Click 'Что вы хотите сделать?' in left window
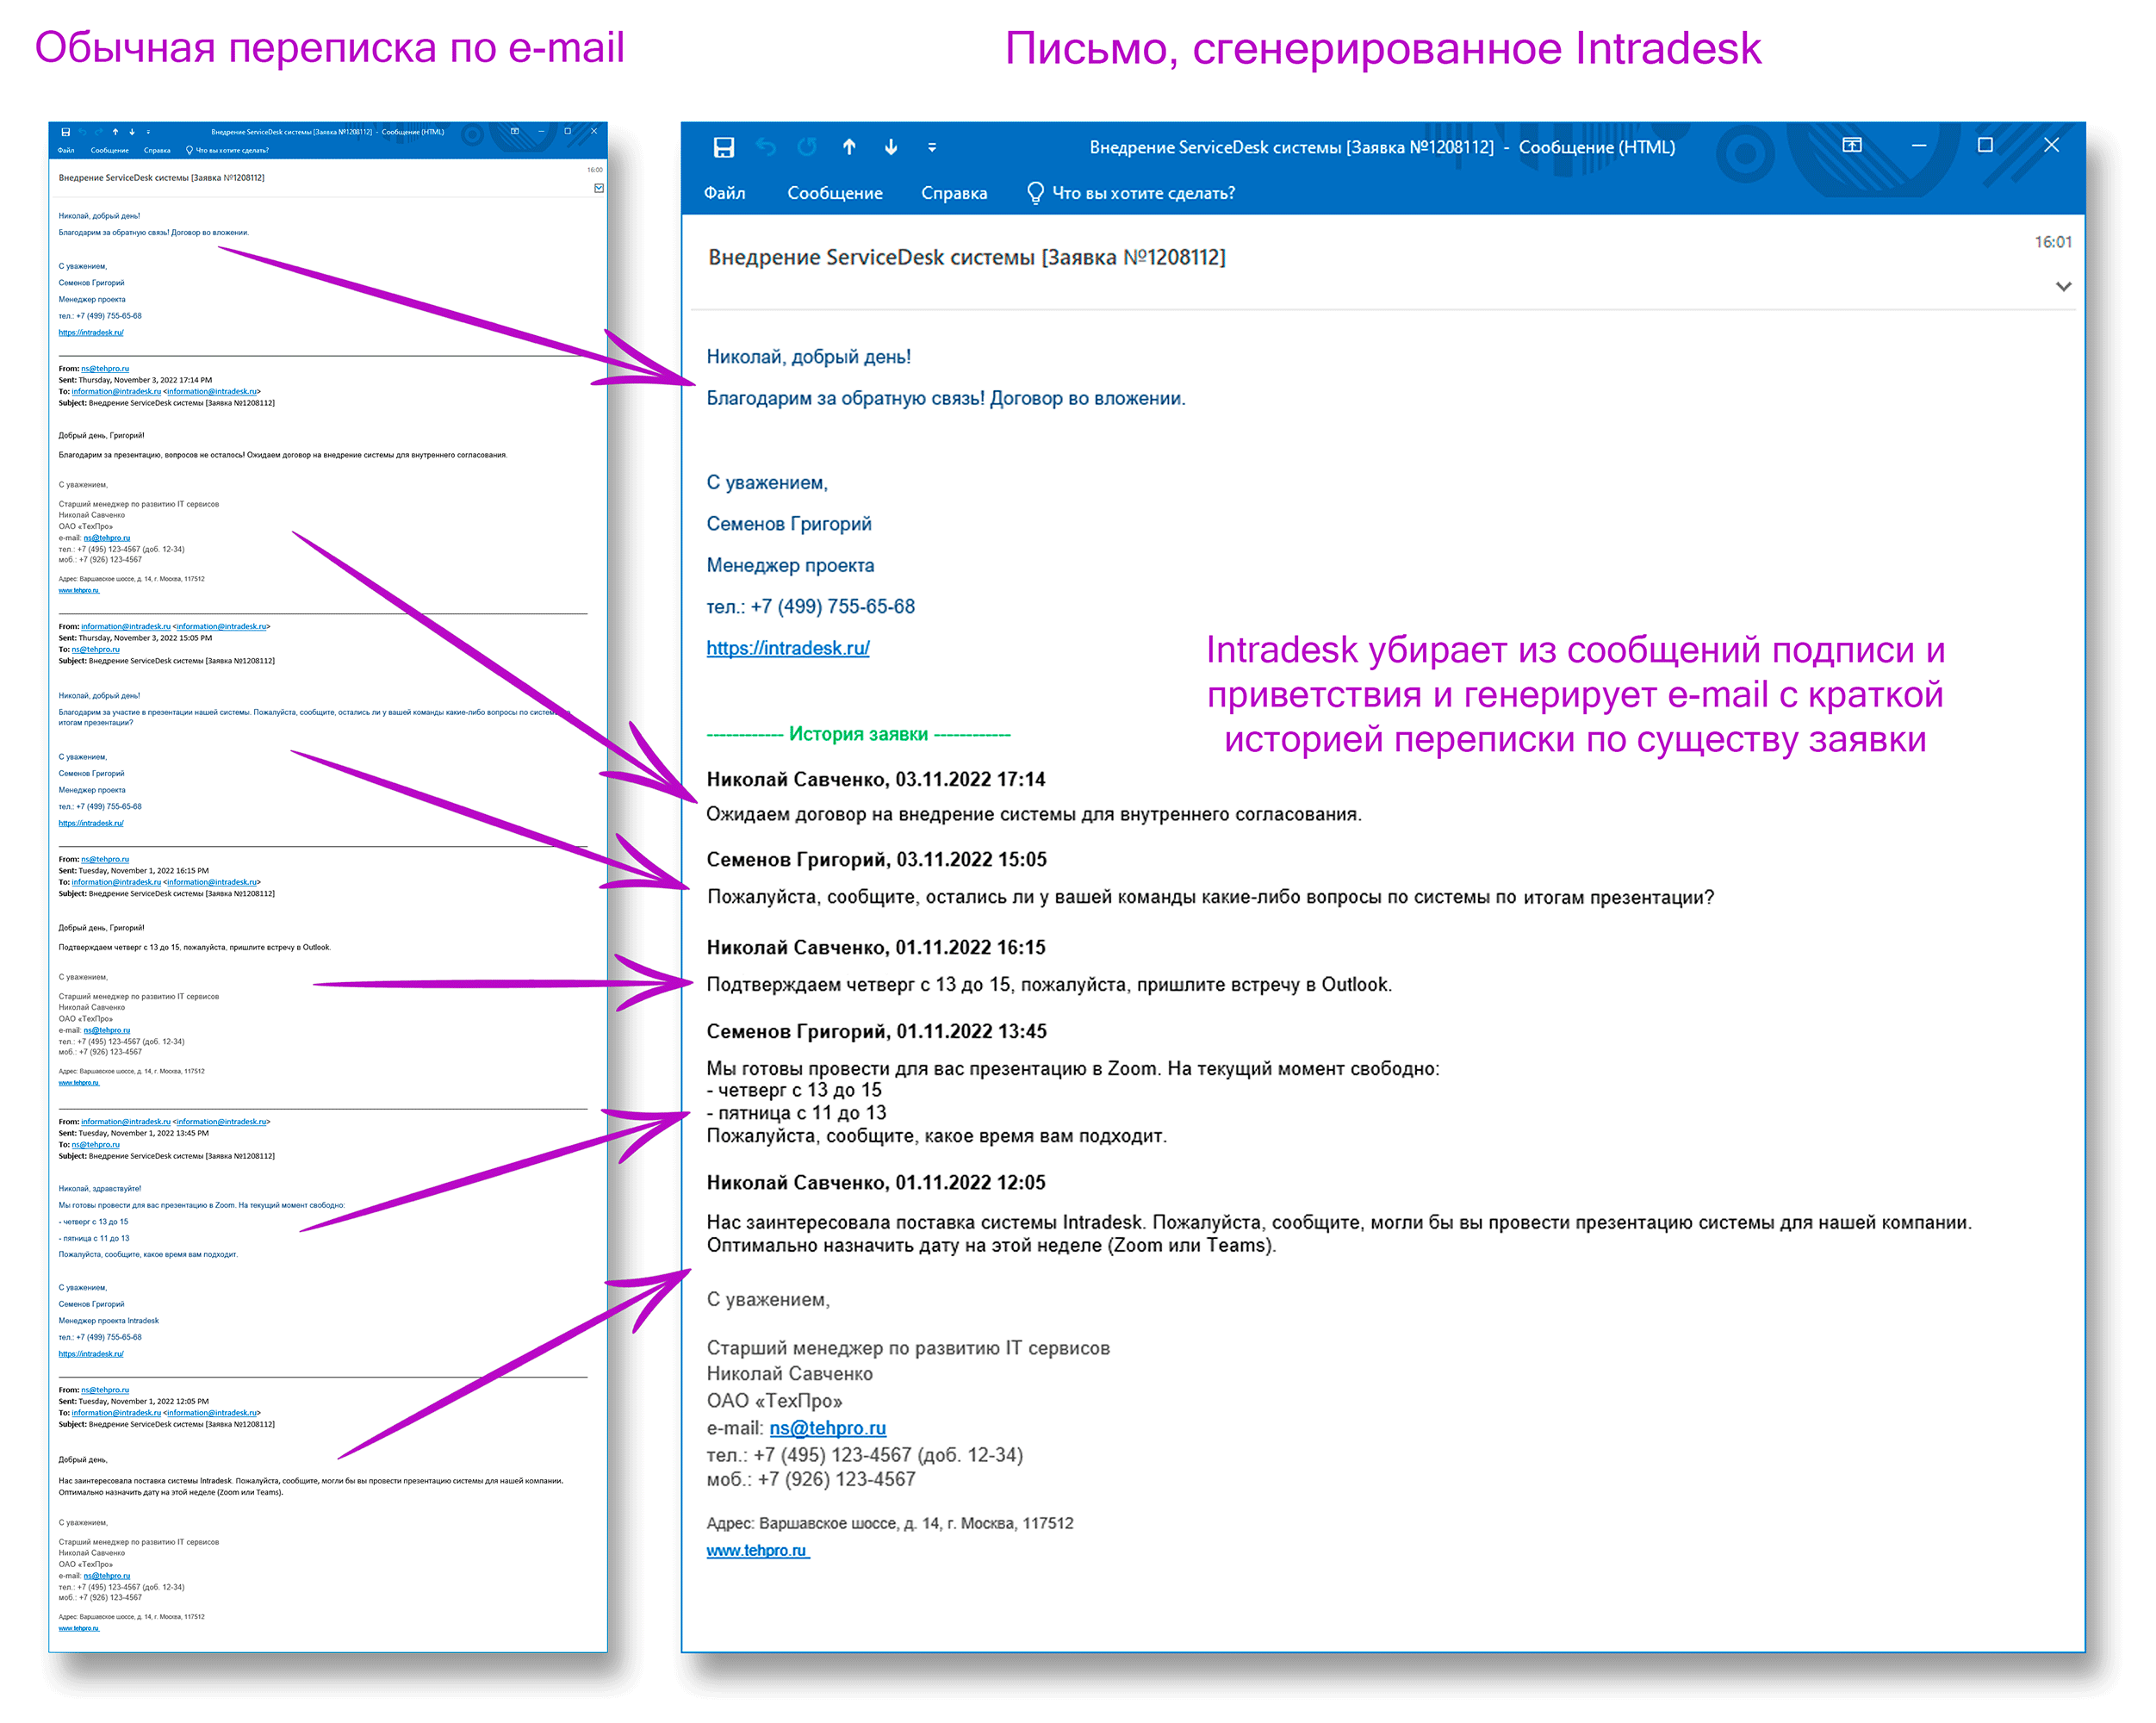 pyautogui.click(x=232, y=150)
